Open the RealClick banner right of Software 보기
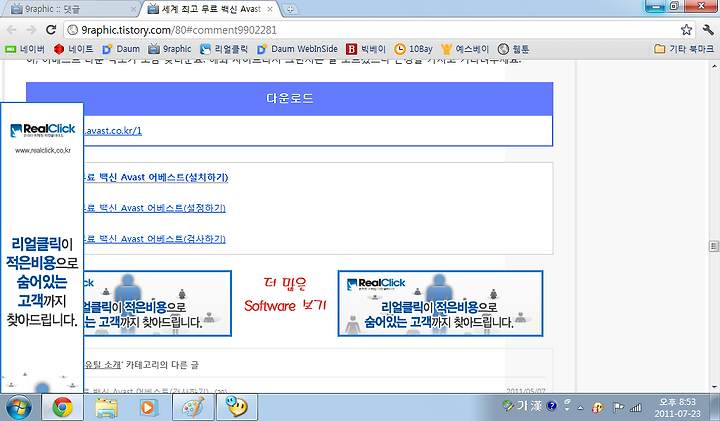The width and height of the screenshot is (720, 421). coord(440,303)
